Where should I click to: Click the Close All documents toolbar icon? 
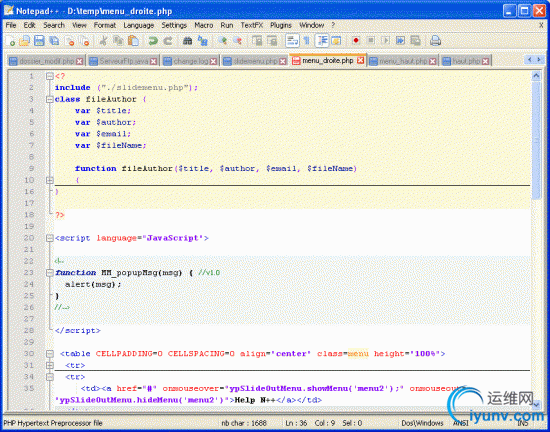(85, 41)
